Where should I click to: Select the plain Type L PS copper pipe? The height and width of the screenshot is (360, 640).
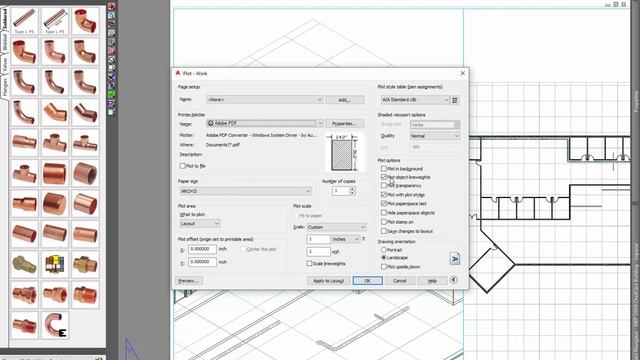click(24, 20)
